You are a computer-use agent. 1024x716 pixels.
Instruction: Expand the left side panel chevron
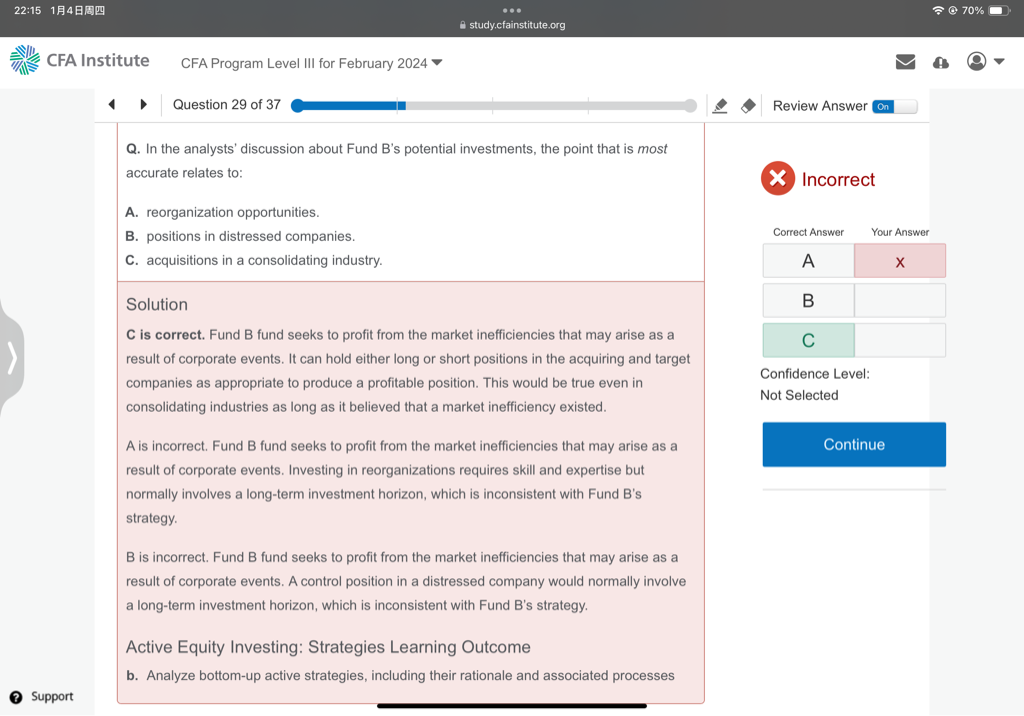coord(12,357)
